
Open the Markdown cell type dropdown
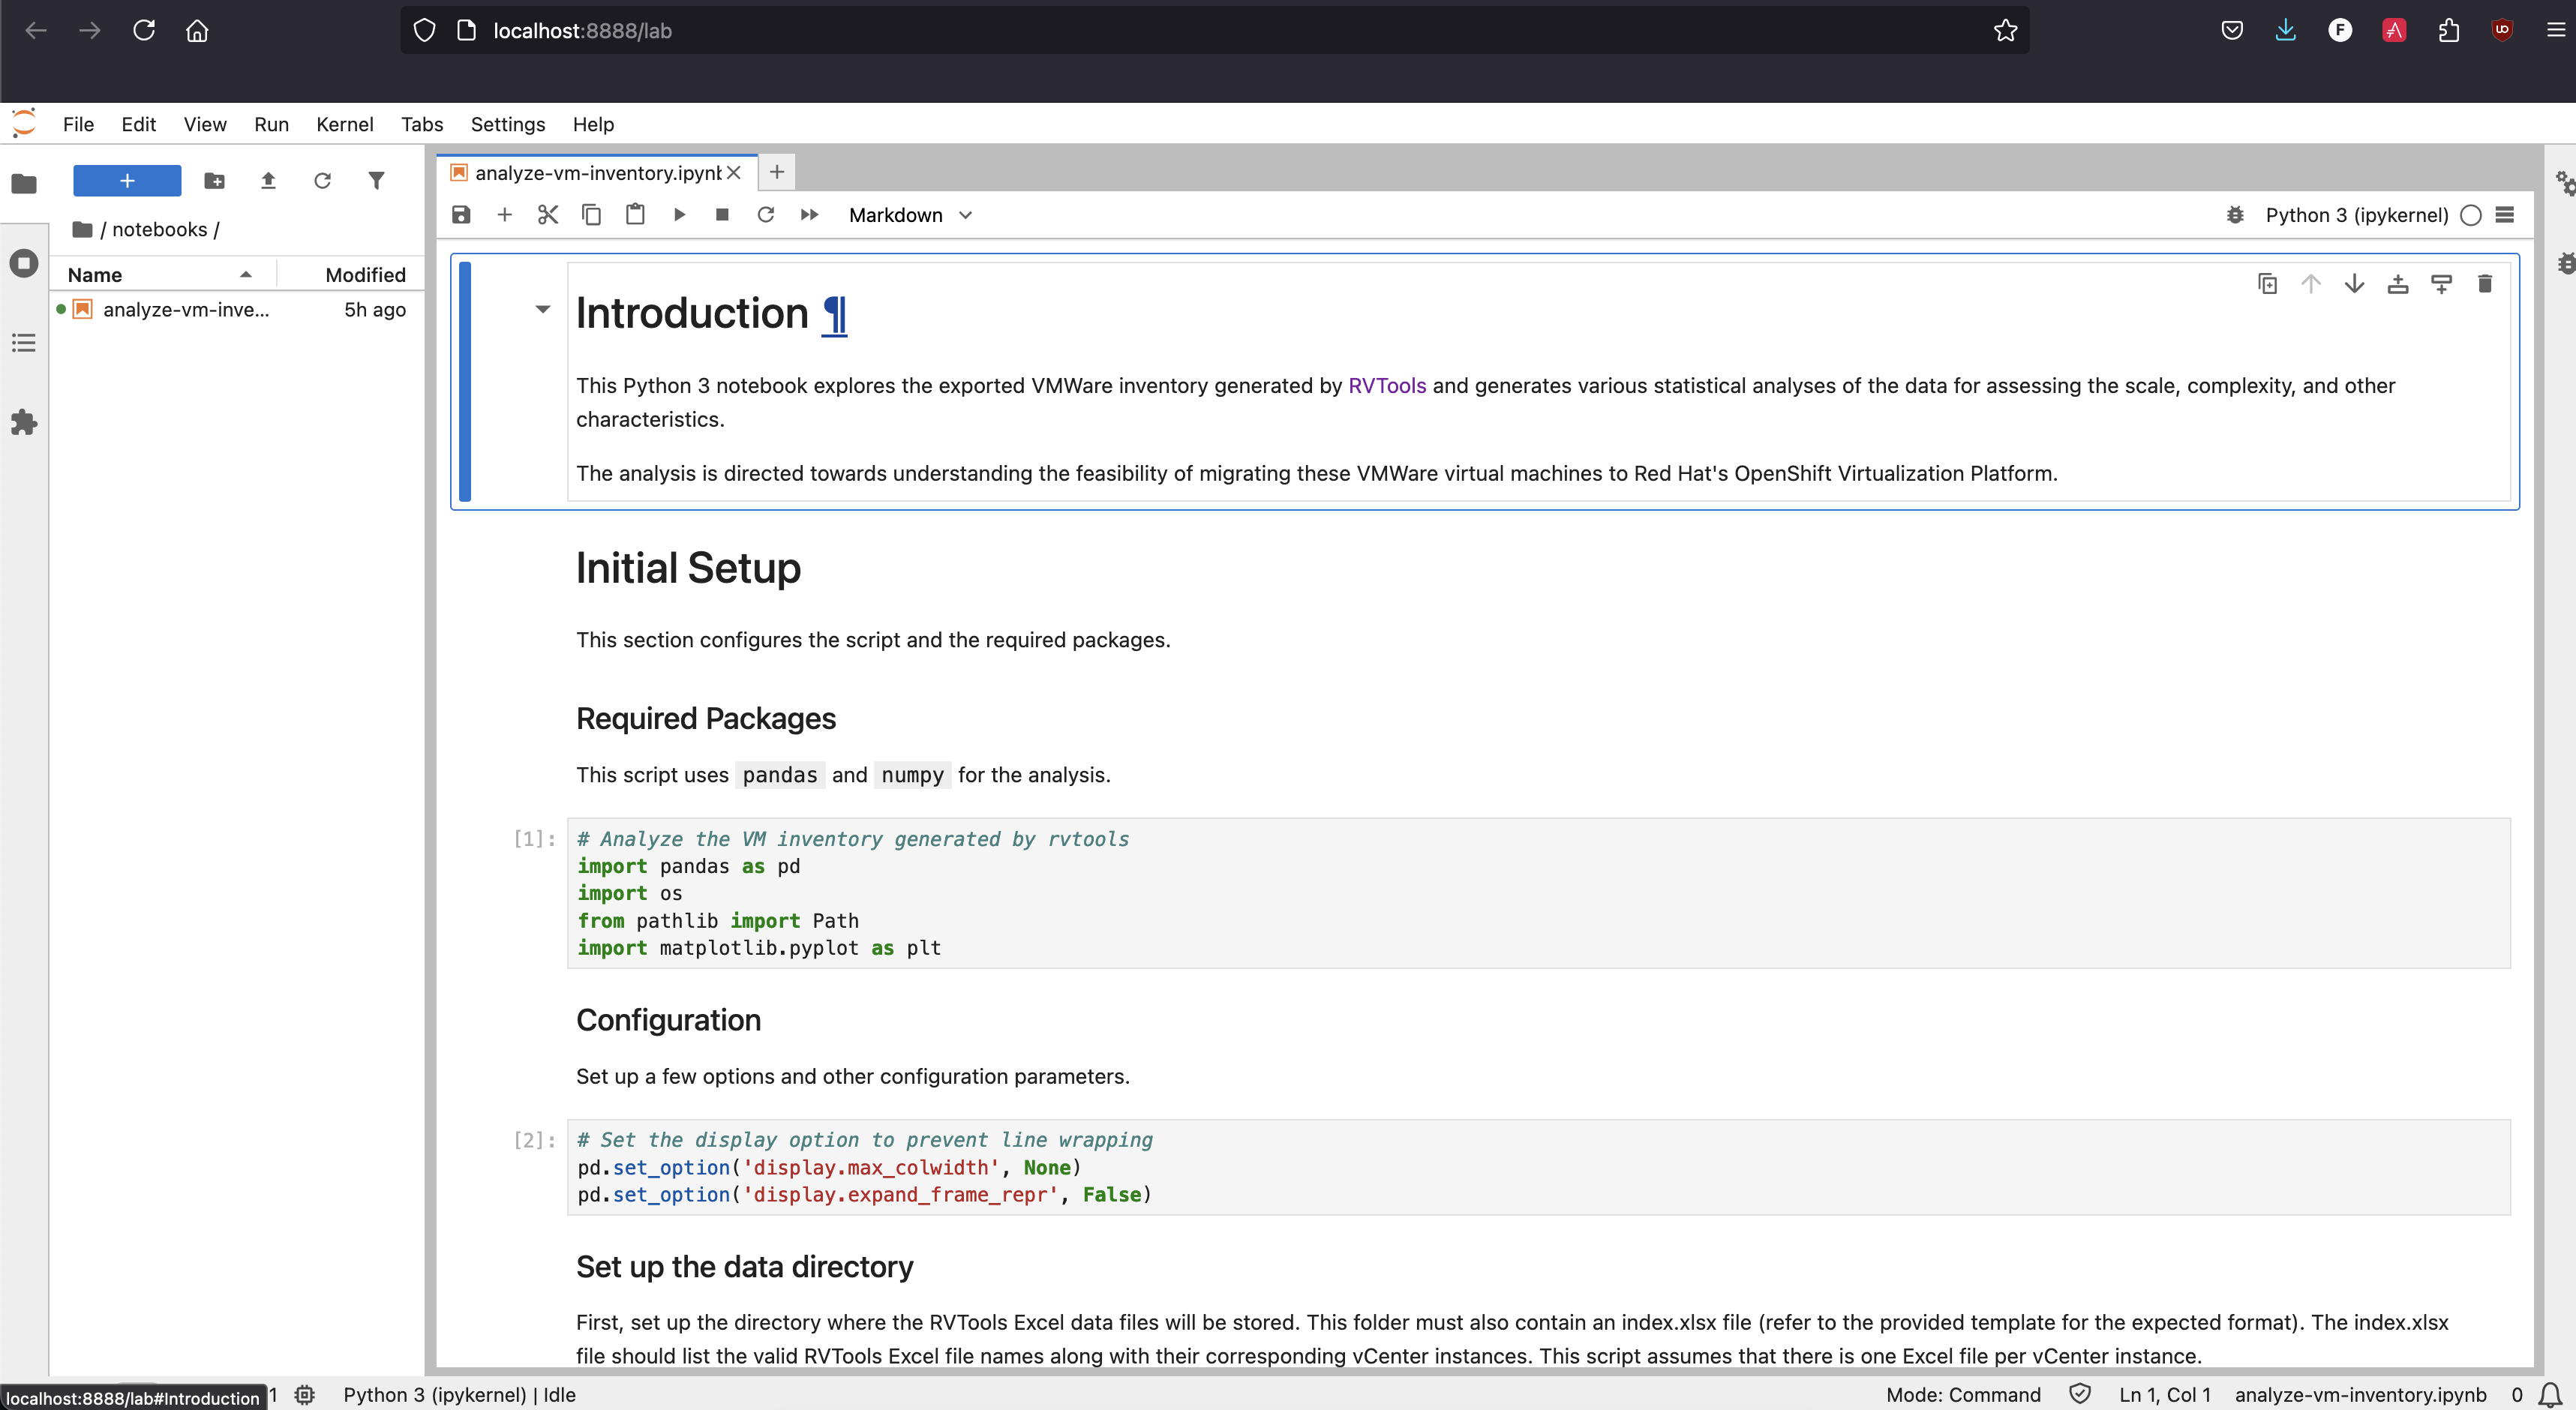(x=910, y=215)
